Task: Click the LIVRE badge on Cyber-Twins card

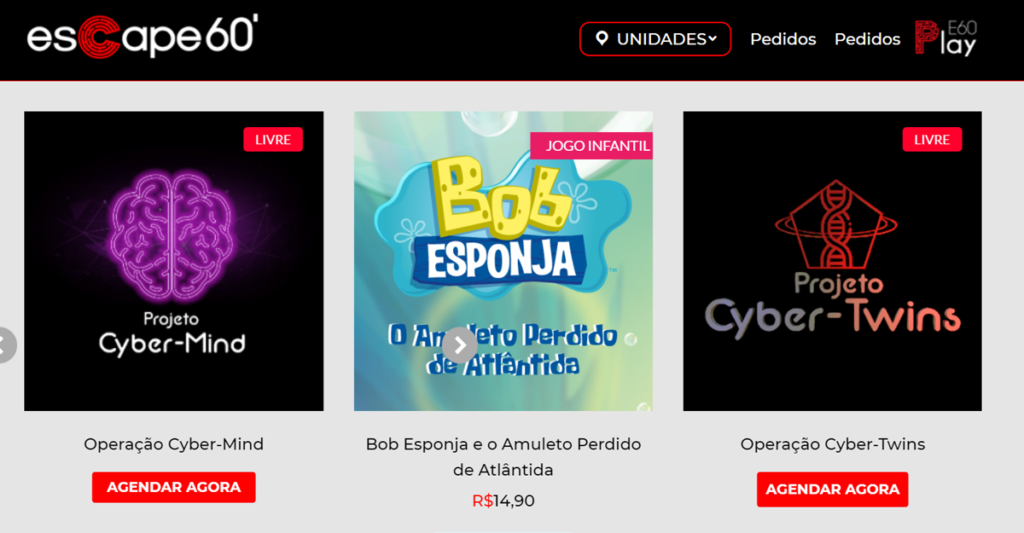Action: [932, 140]
